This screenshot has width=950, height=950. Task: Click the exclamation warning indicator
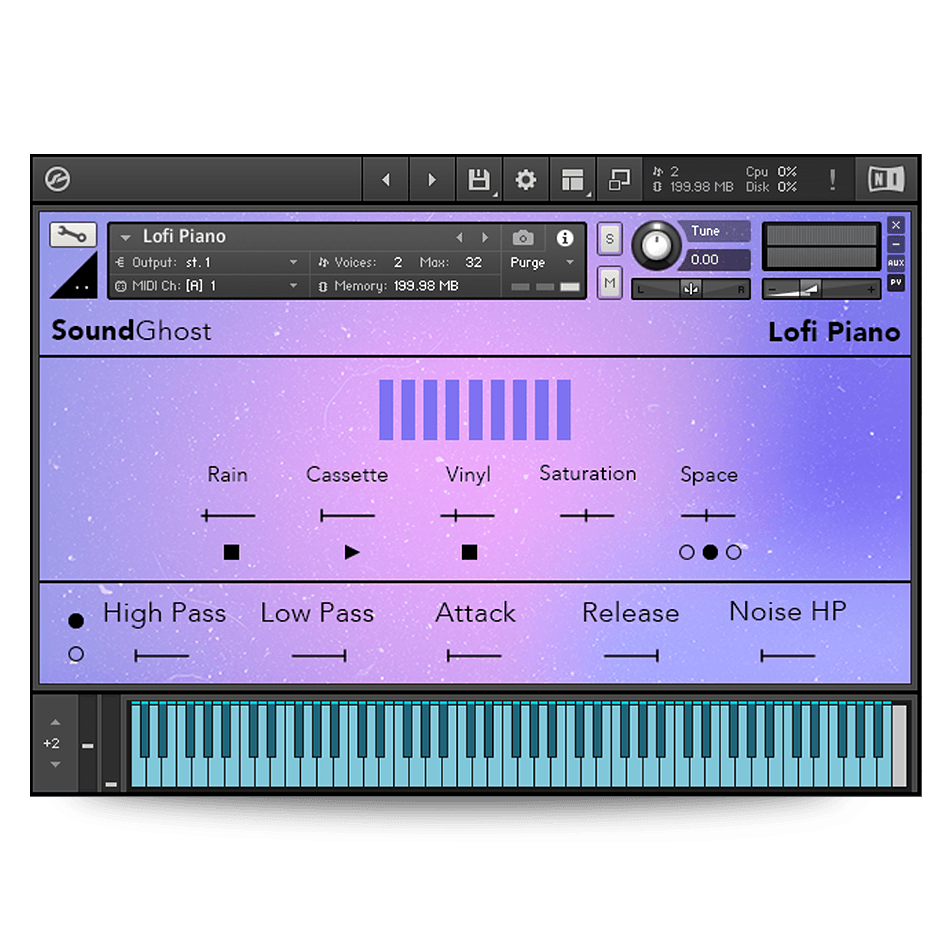point(833,179)
